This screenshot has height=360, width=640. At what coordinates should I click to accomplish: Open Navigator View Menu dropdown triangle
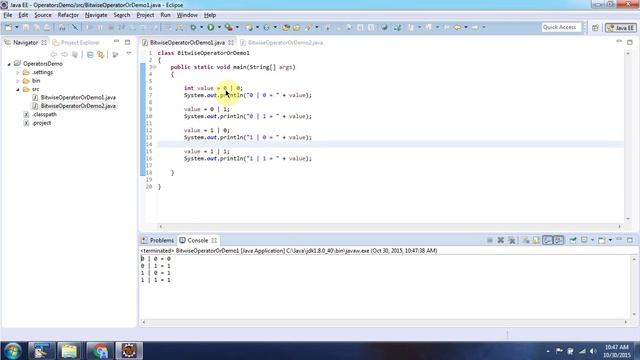pos(129,54)
